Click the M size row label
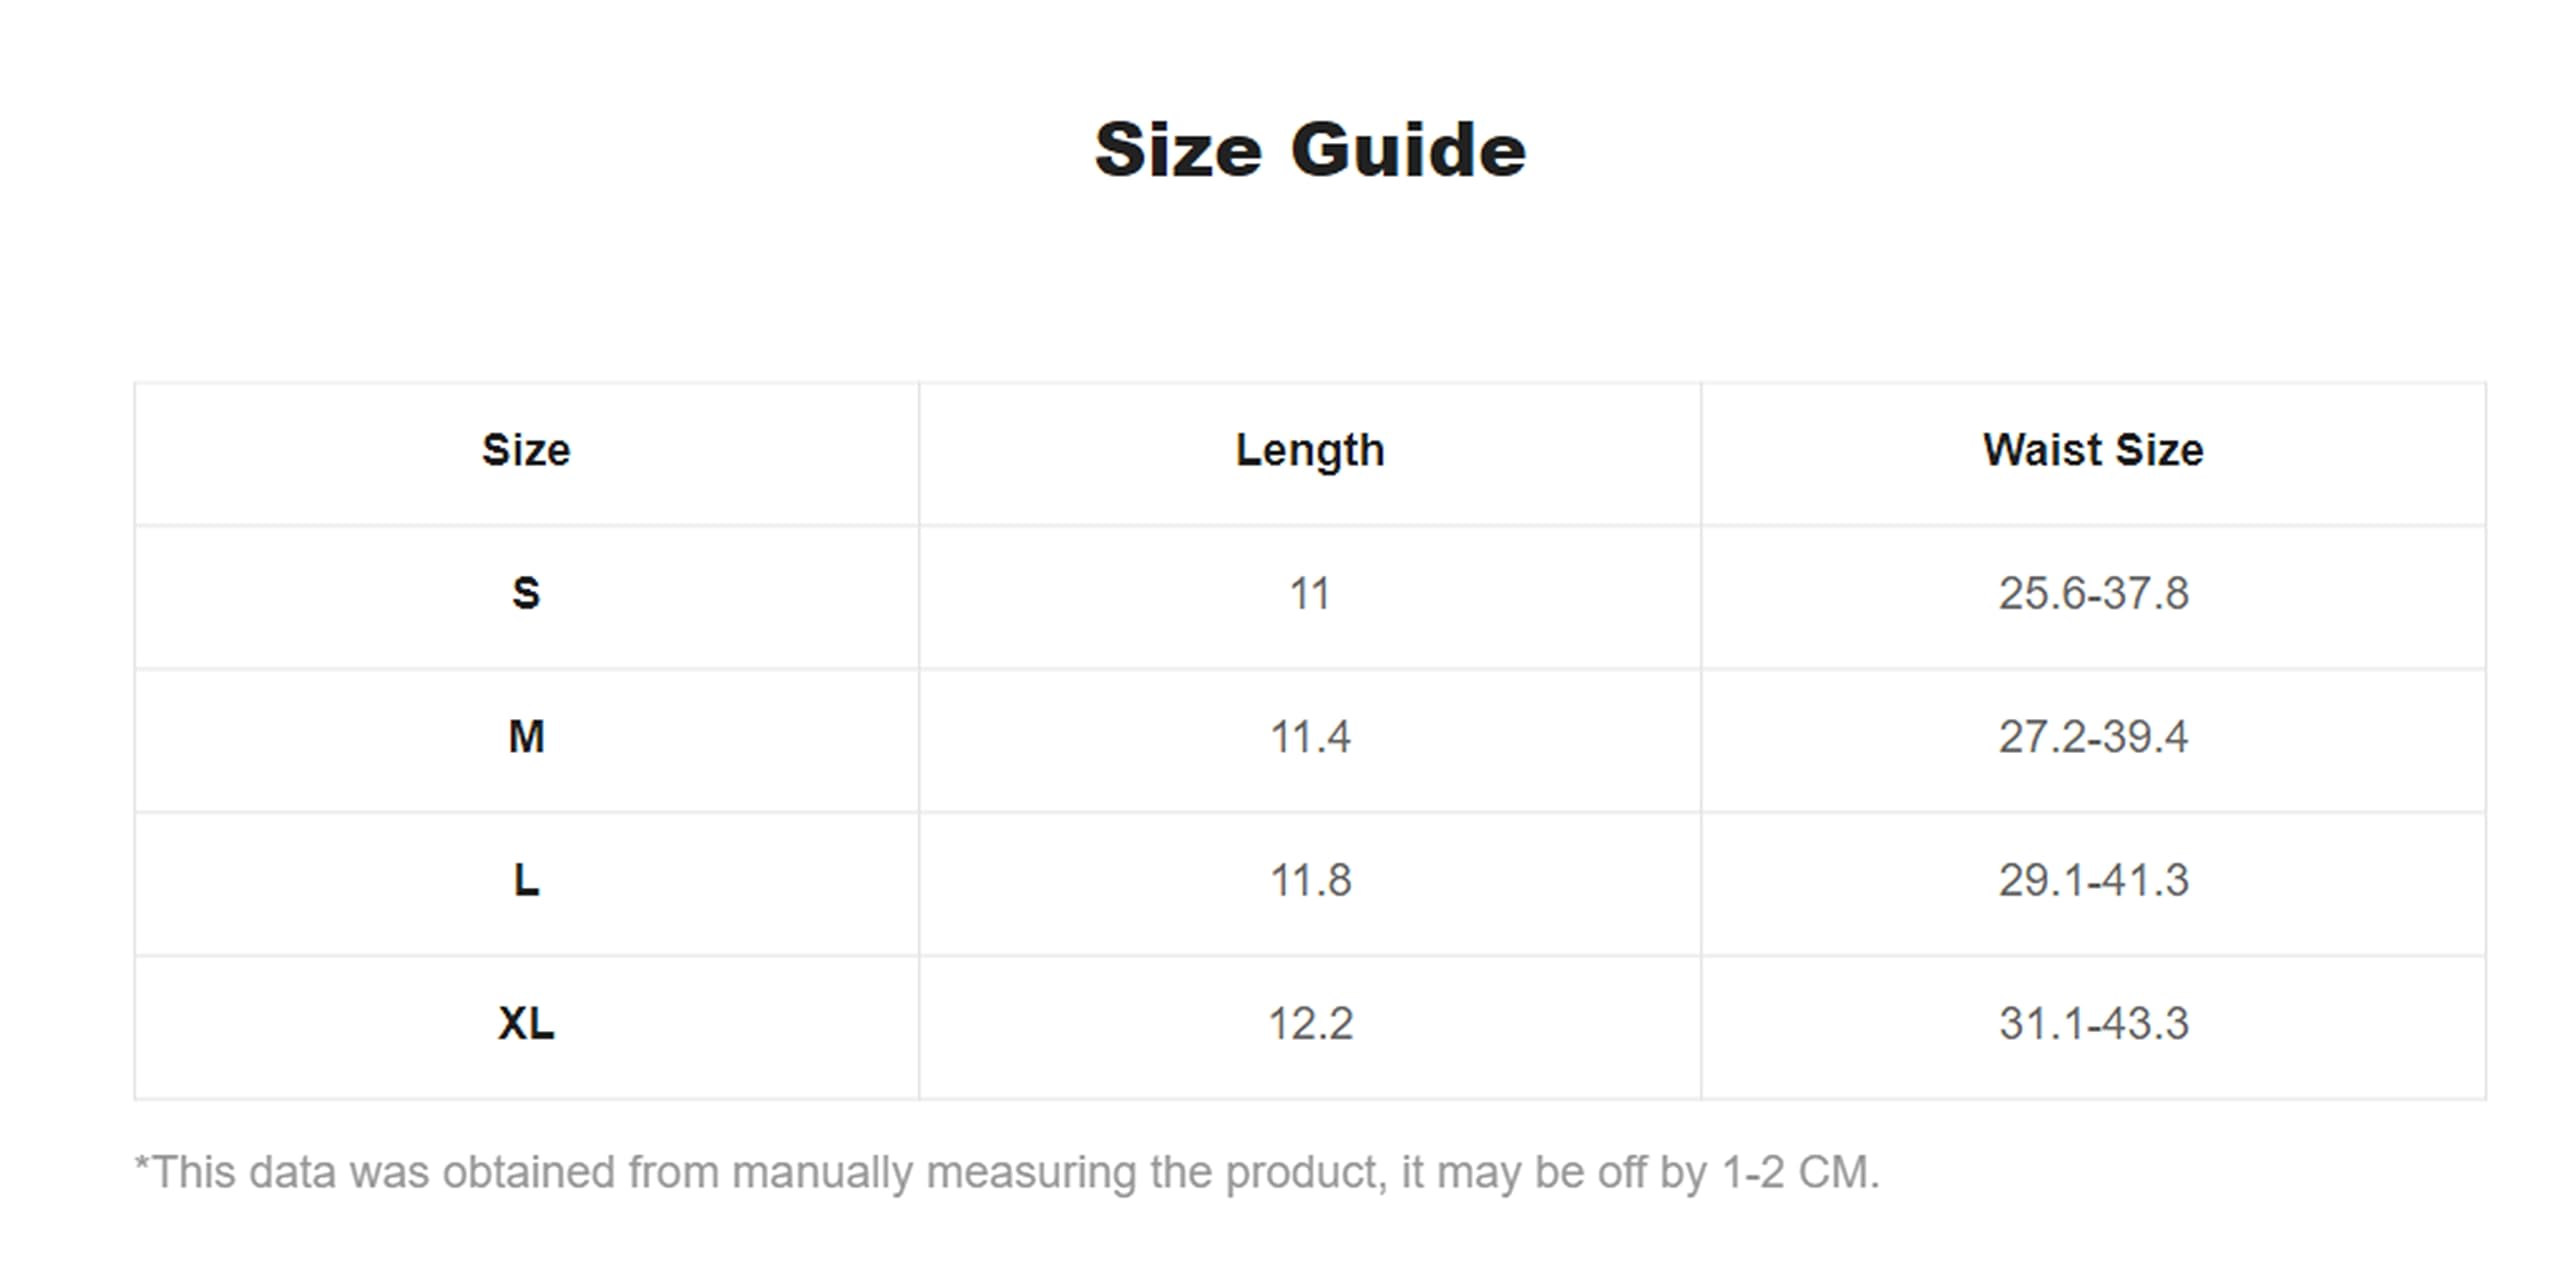The height and width of the screenshot is (1283, 2560). (x=526, y=737)
